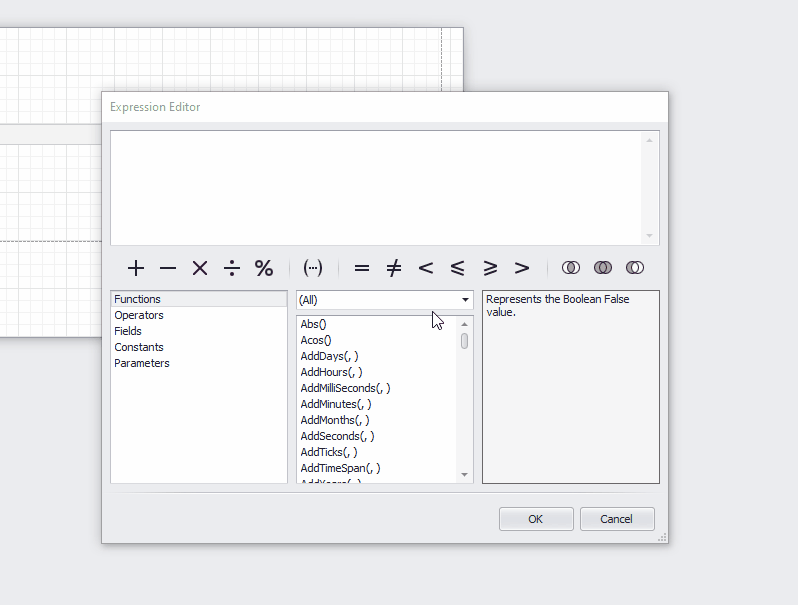This screenshot has height=605, width=798.
Task: Insert the percent modulo operator
Action: click(264, 268)
